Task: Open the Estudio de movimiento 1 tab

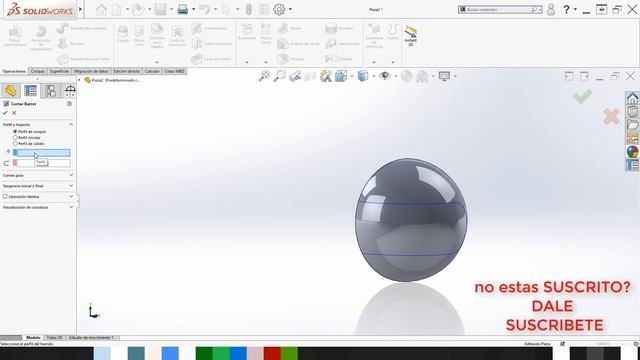Action: point(91,338)
